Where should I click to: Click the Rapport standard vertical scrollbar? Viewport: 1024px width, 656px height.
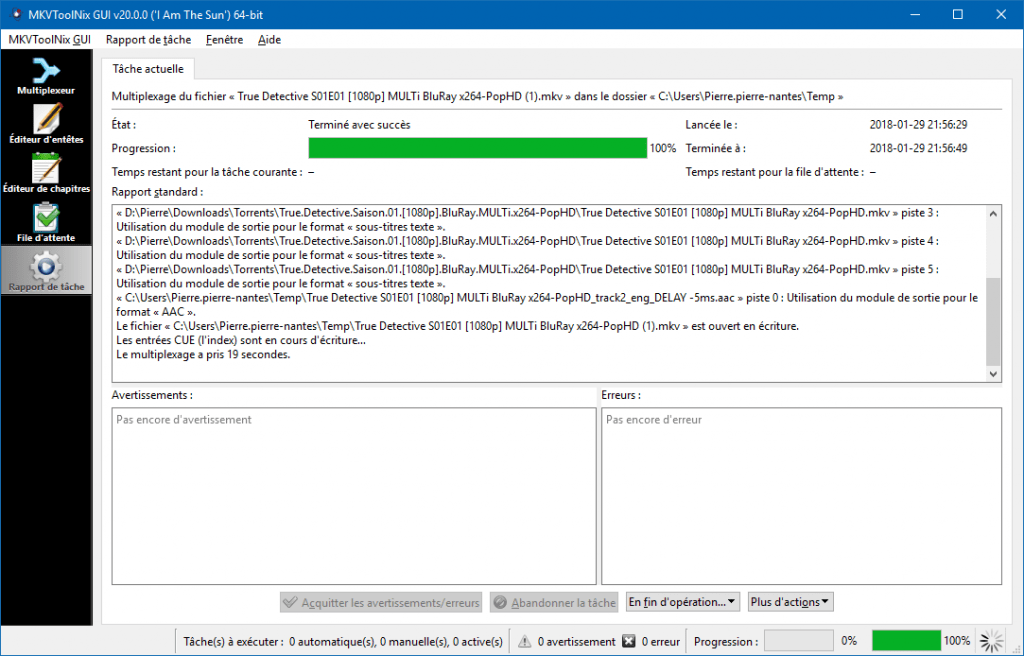pos(993,320)
